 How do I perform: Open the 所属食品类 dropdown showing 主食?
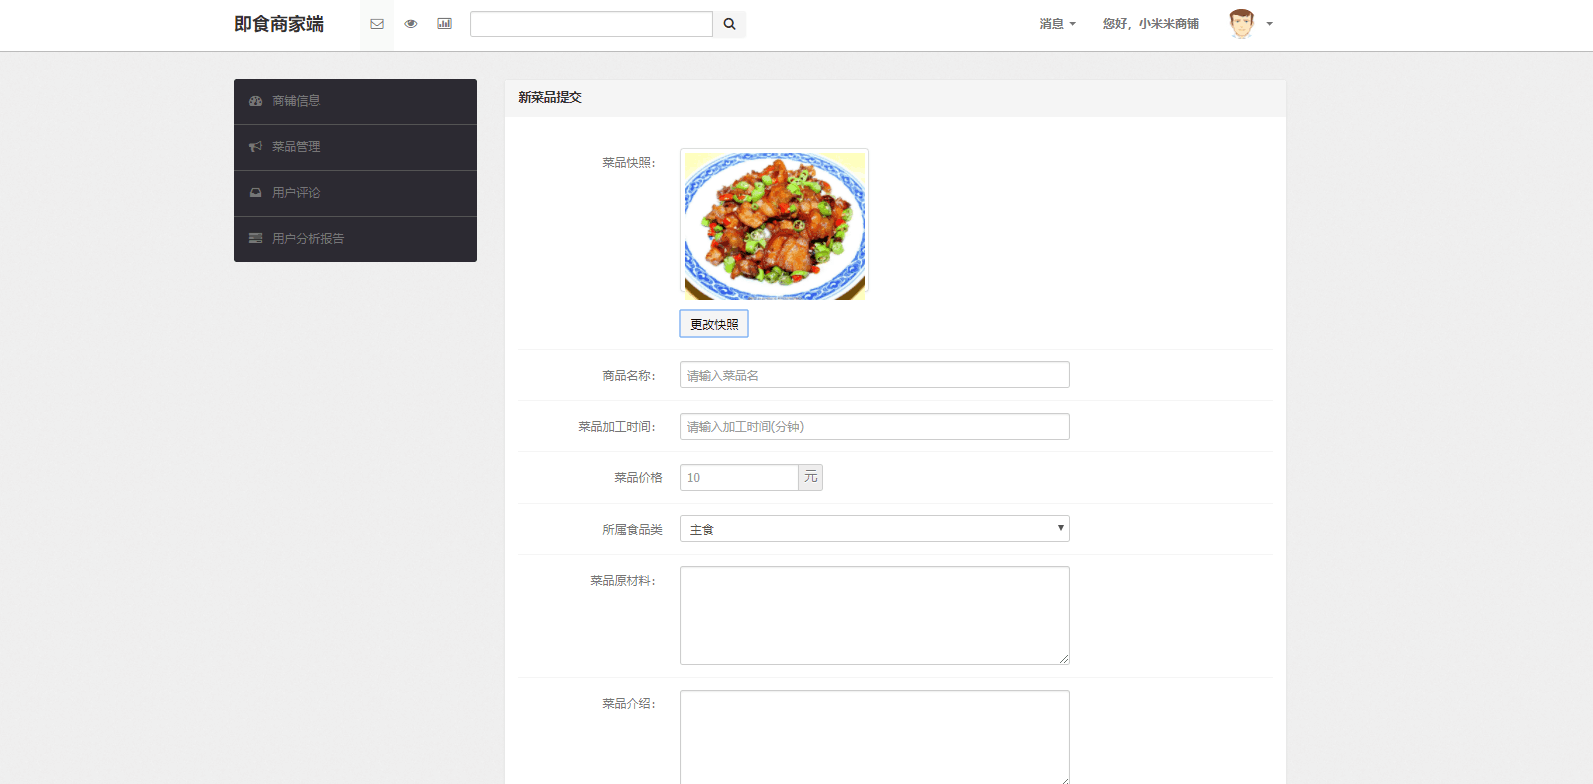pos(875,529)
